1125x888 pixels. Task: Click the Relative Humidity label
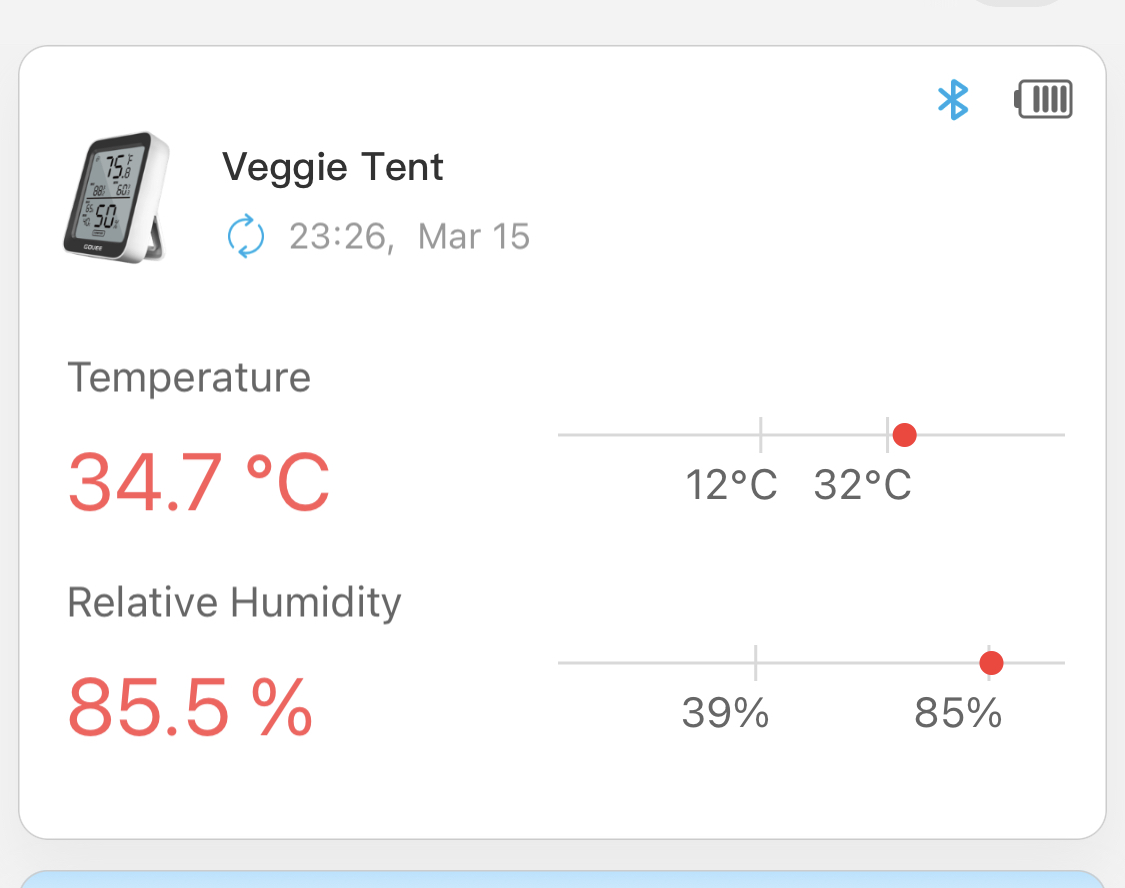tap(234, 602)
